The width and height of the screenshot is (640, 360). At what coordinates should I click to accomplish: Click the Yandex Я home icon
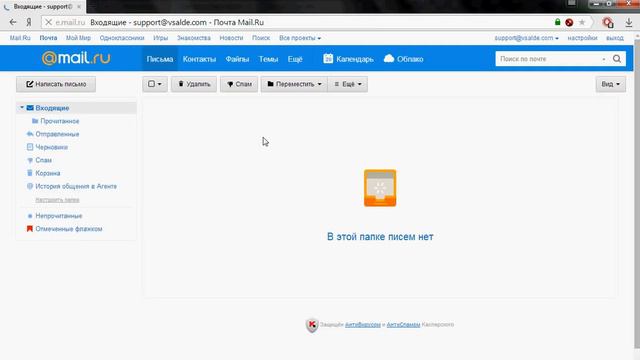point(29,22)
